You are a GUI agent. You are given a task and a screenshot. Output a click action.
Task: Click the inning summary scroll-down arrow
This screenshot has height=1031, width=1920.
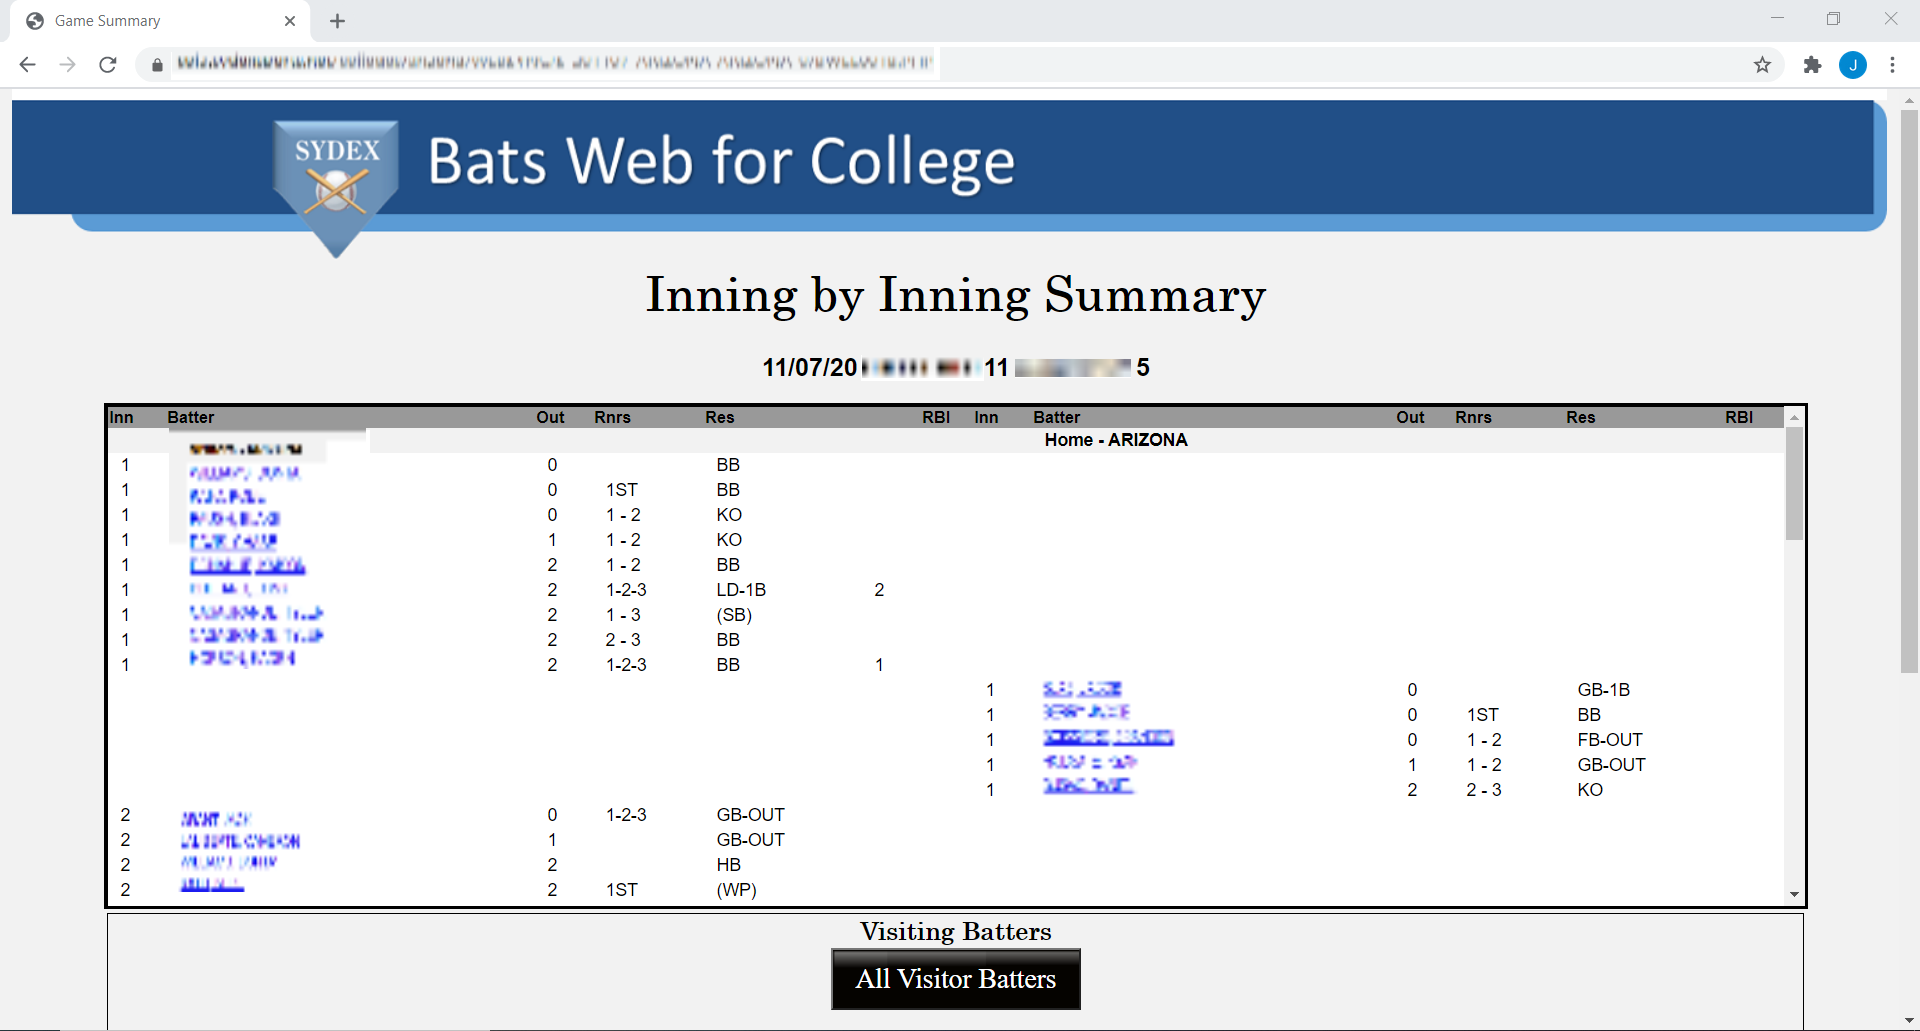(x=1795, y=895)
